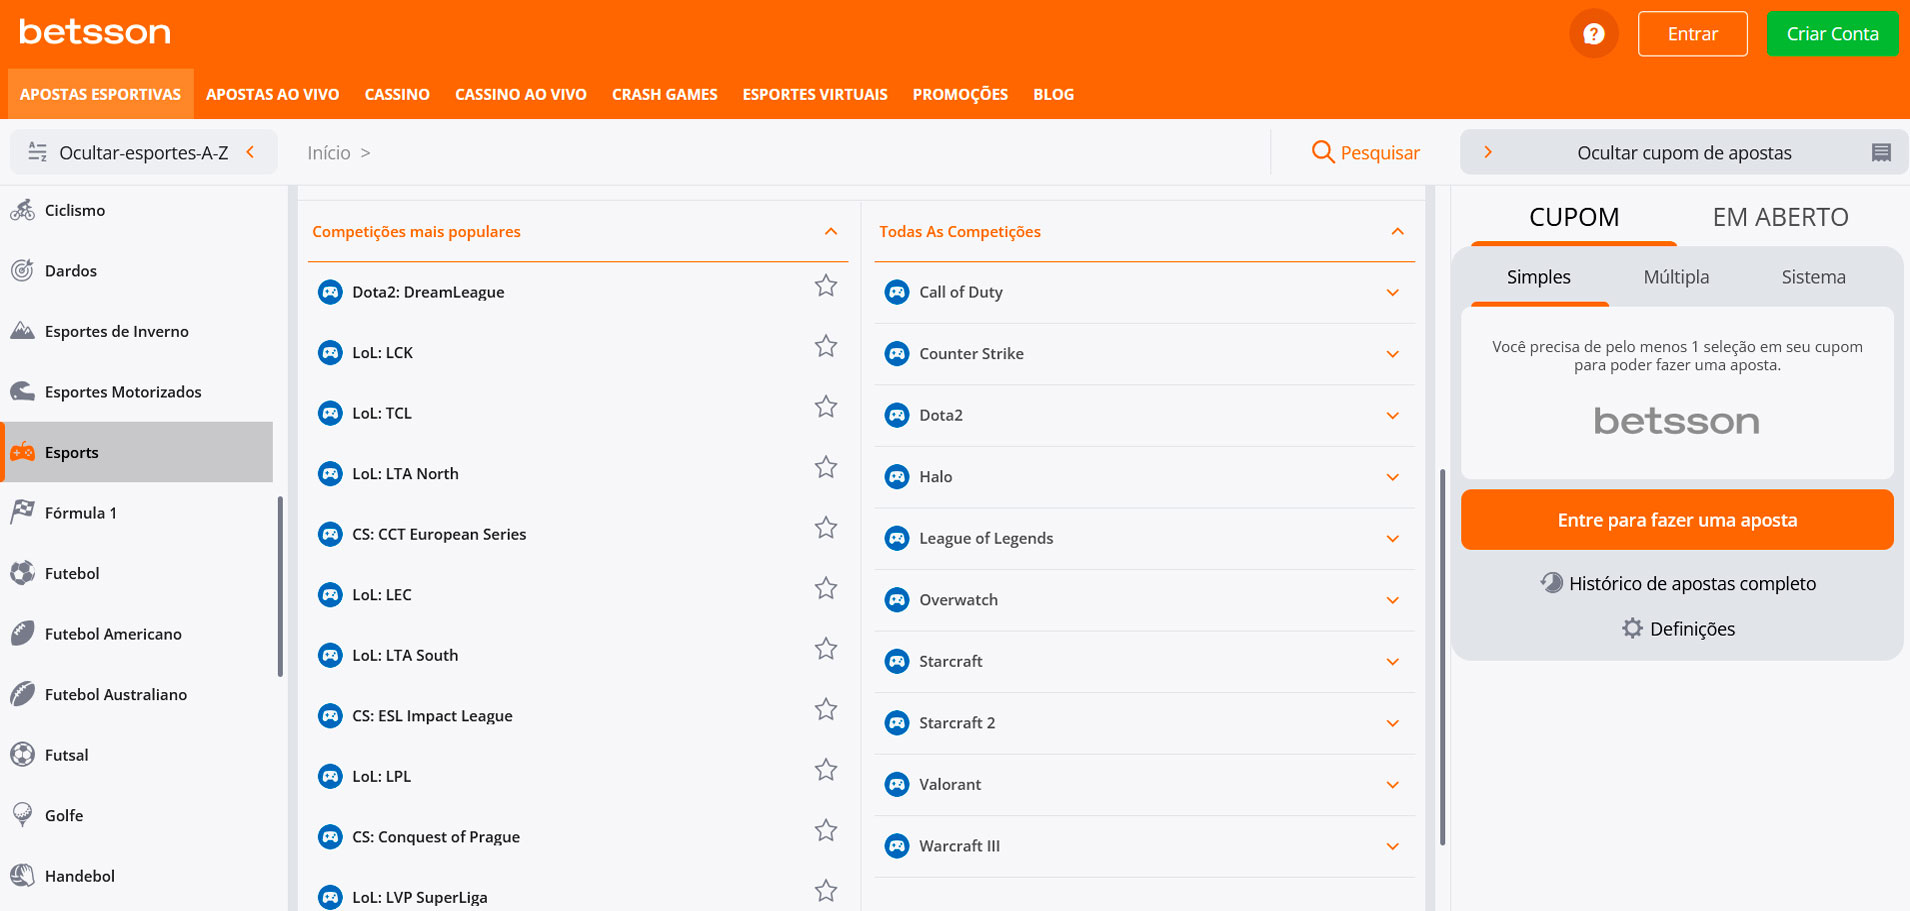Toggle the favorite star for LoL: LEC
1910x911 pixels.
click(x=825, y=588)
